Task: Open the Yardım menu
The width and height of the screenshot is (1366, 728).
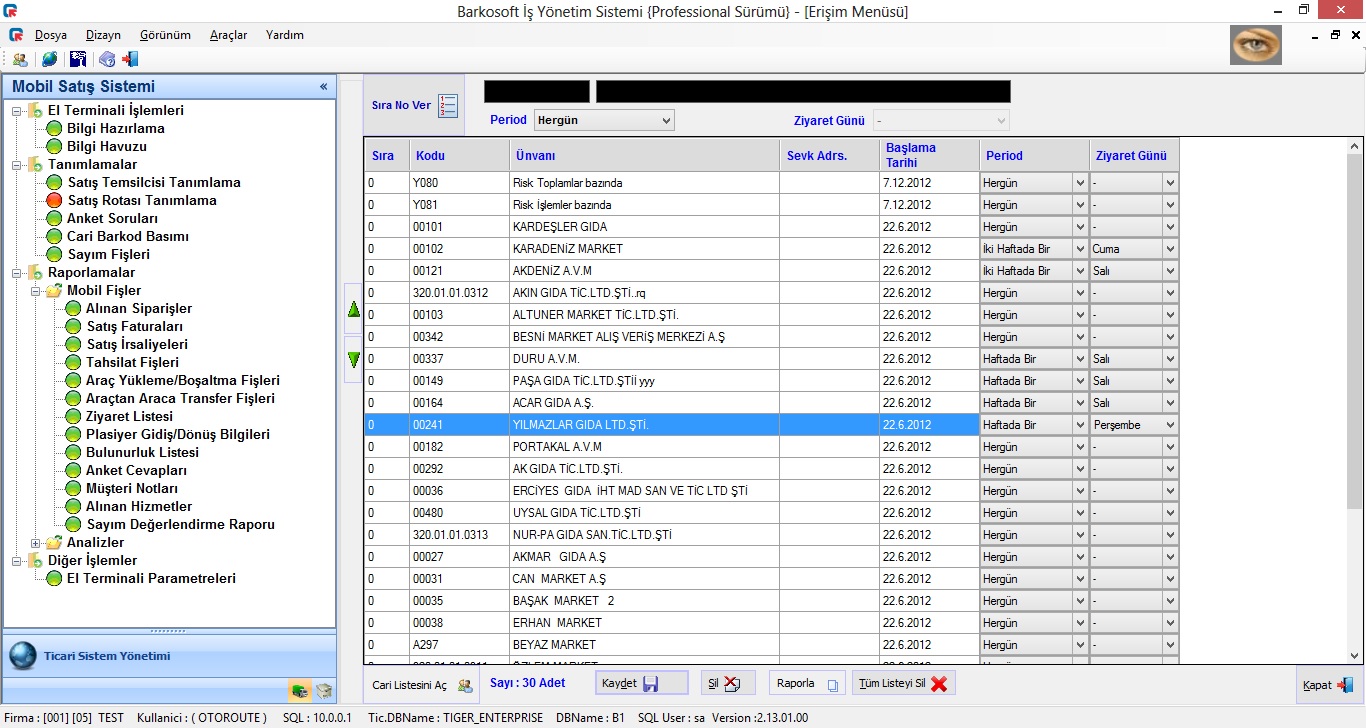Action: click(x=285, y=35)
